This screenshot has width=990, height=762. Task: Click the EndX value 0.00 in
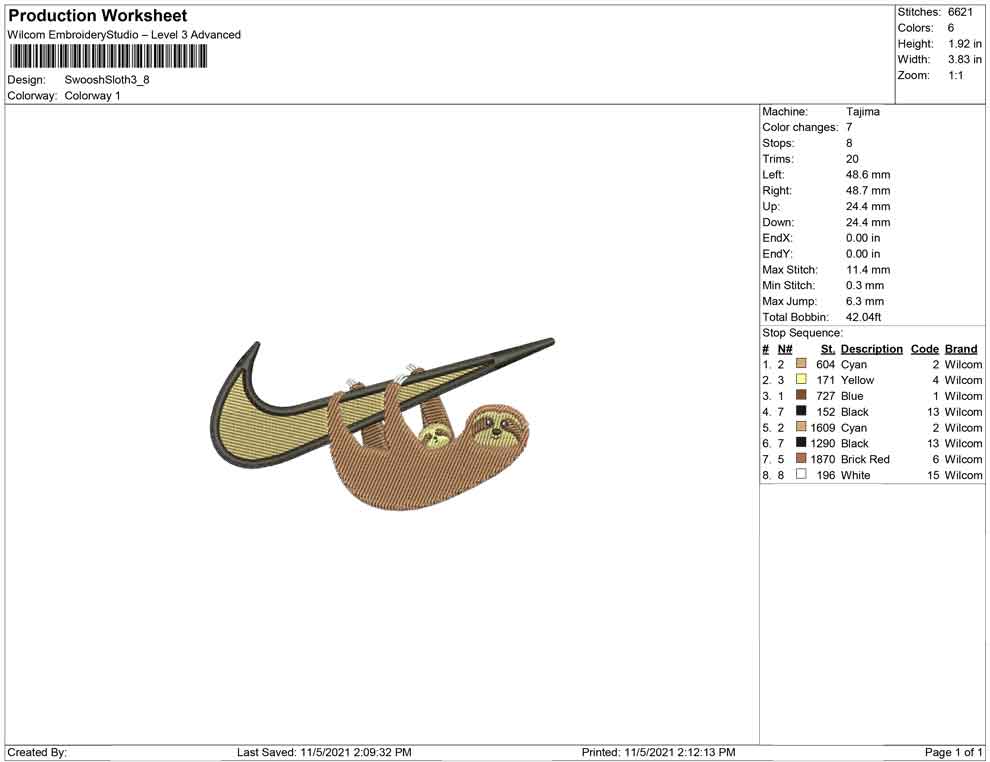coord(863,238)
